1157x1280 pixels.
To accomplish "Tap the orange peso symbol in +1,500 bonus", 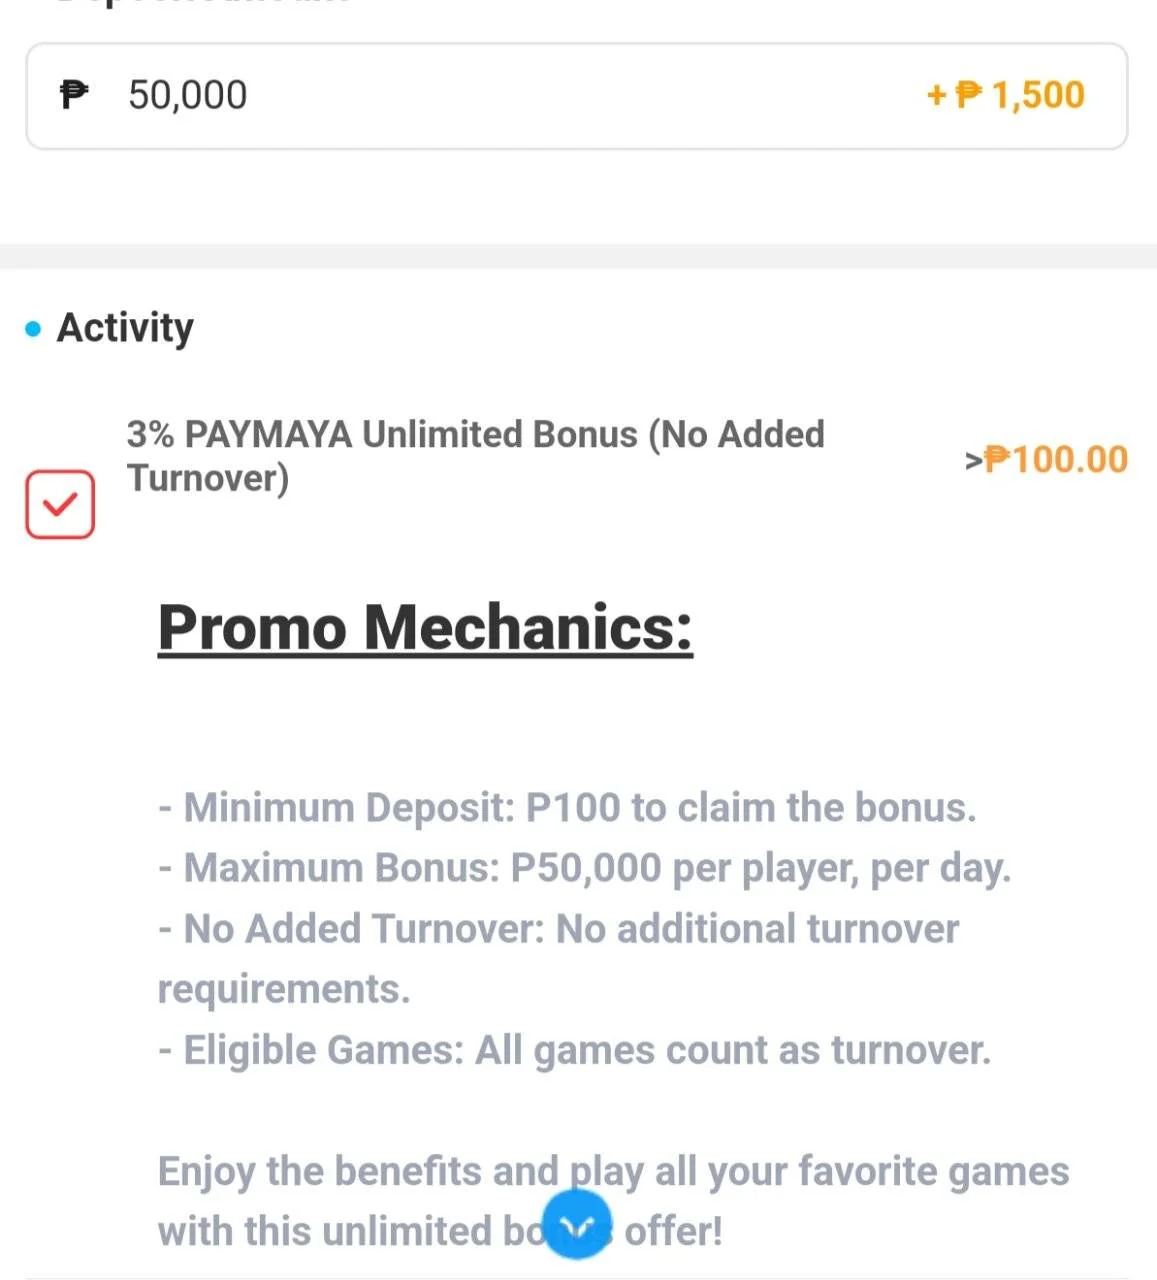I will pos(968,95).
